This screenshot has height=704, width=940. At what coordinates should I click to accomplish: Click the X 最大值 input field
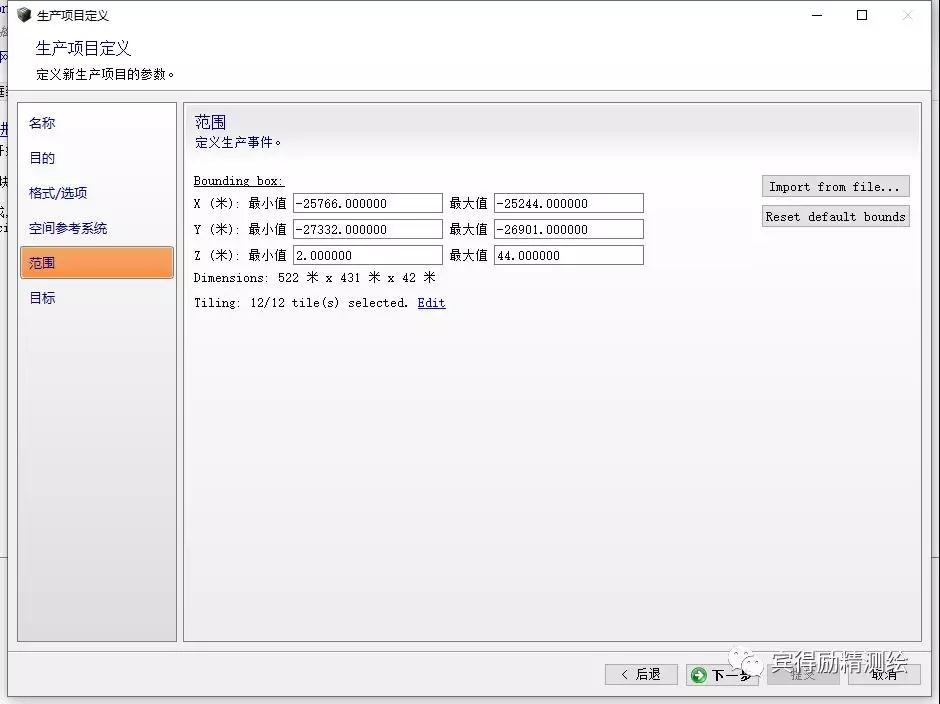tap(568, 204)
